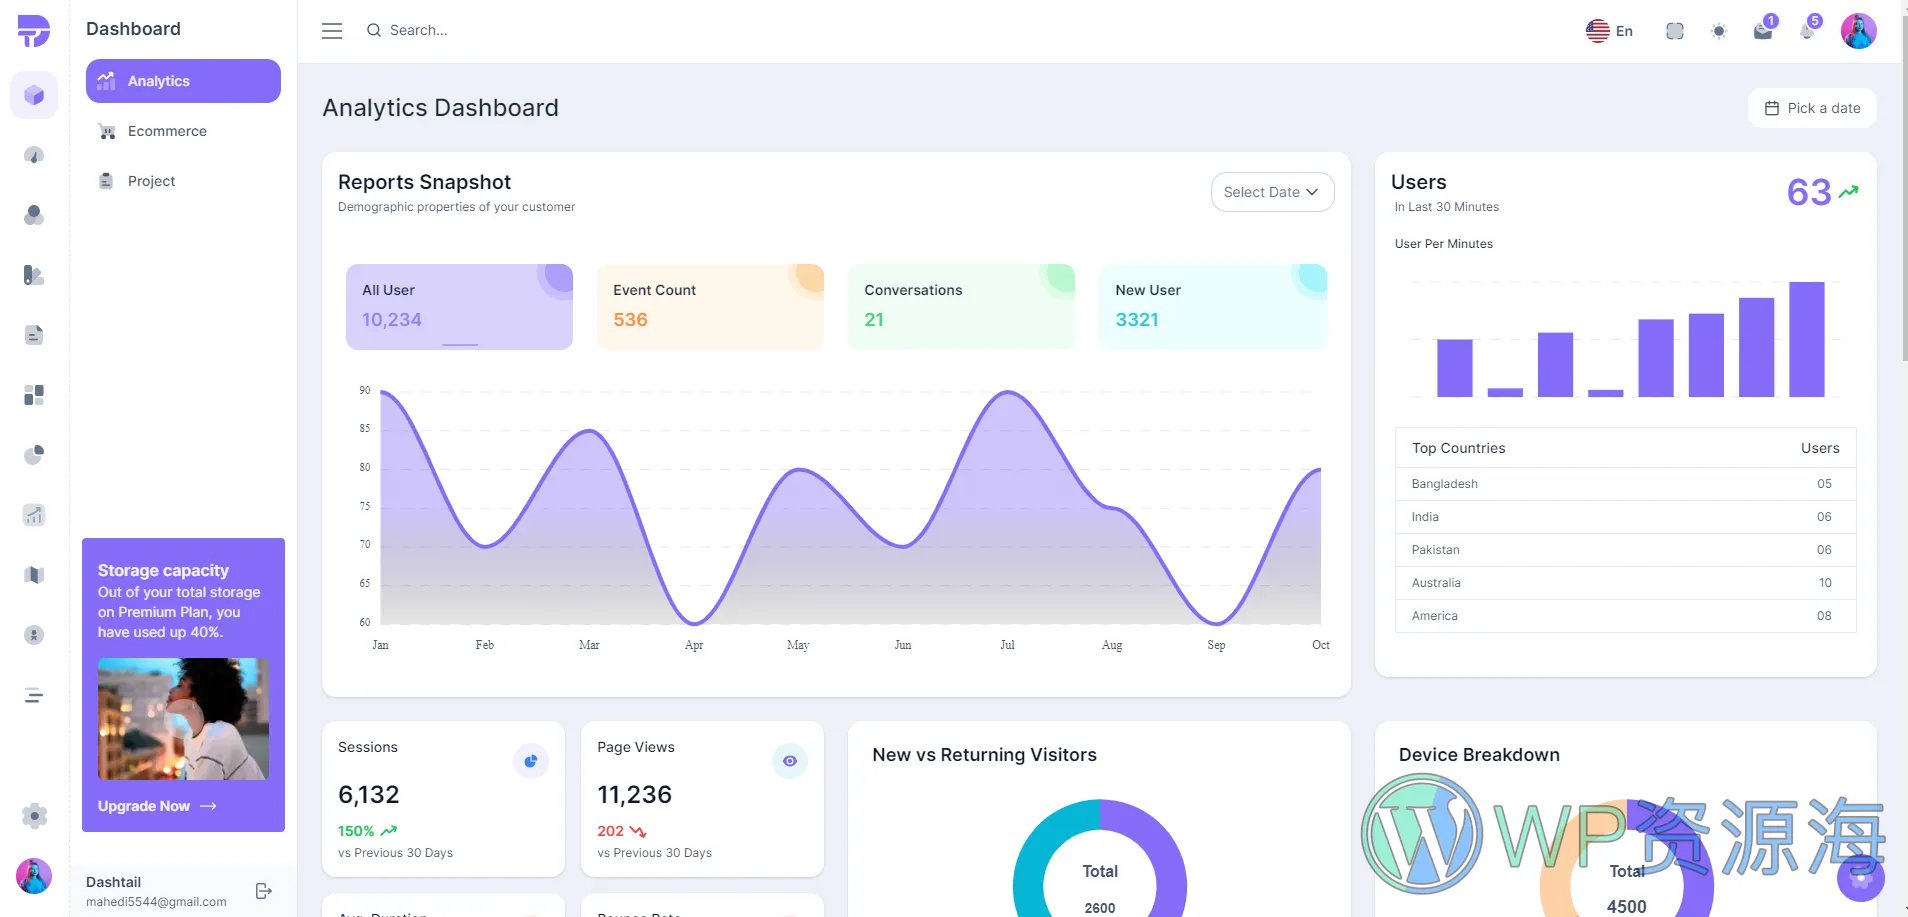Open the user profile avatar menu
The height and width of the screenshot is (917, 1908).
[1858, 31]
